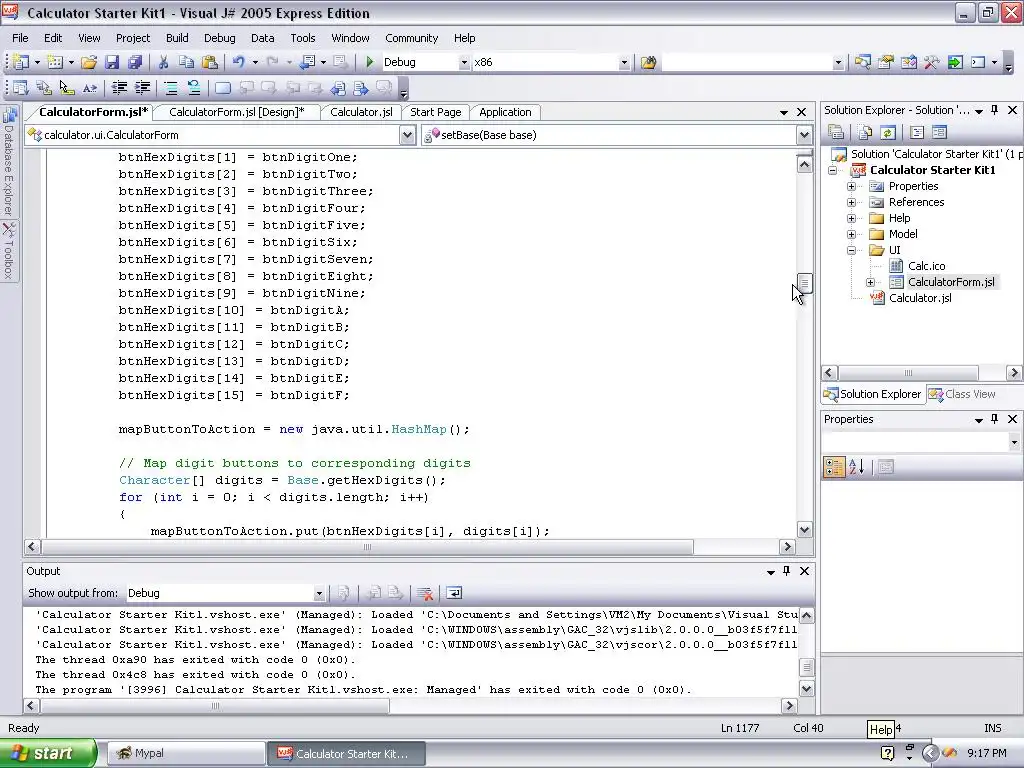Viewport: 1024px width, 768px height.
Task: Click Solution Explorer Properties icon
Action: [x=836, y=133]
